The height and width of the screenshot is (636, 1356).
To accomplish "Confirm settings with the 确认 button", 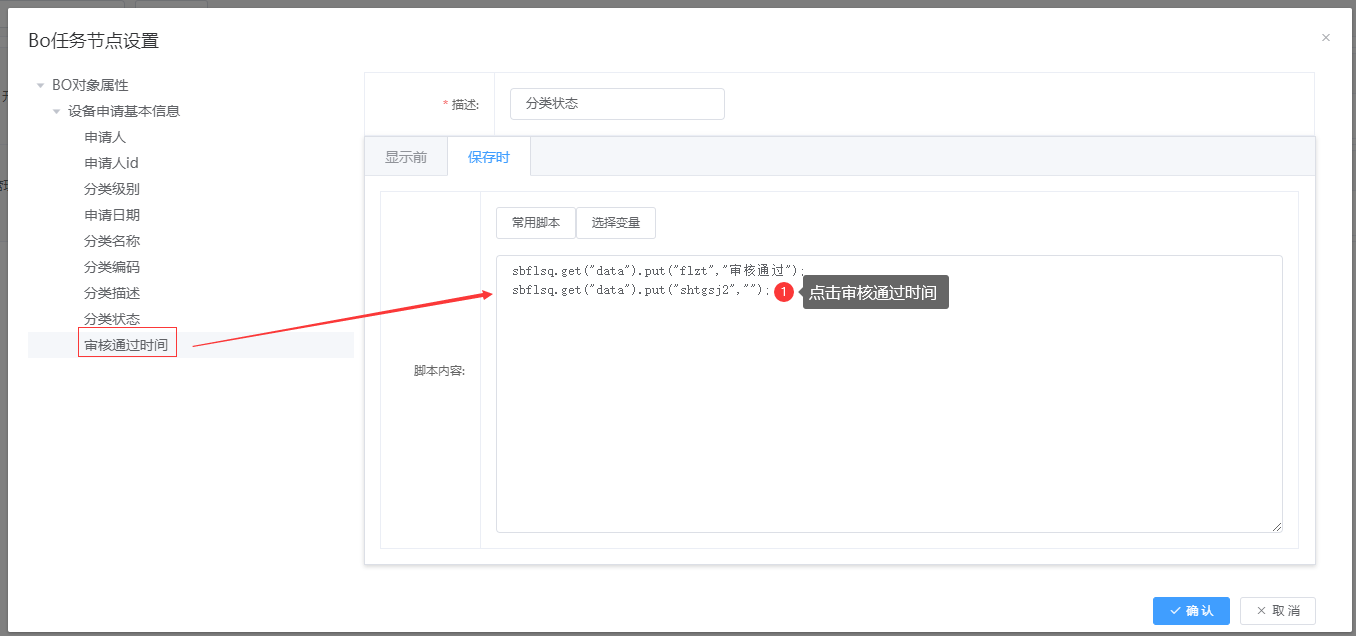I will pyautogui.click(x=1191, y=611).
